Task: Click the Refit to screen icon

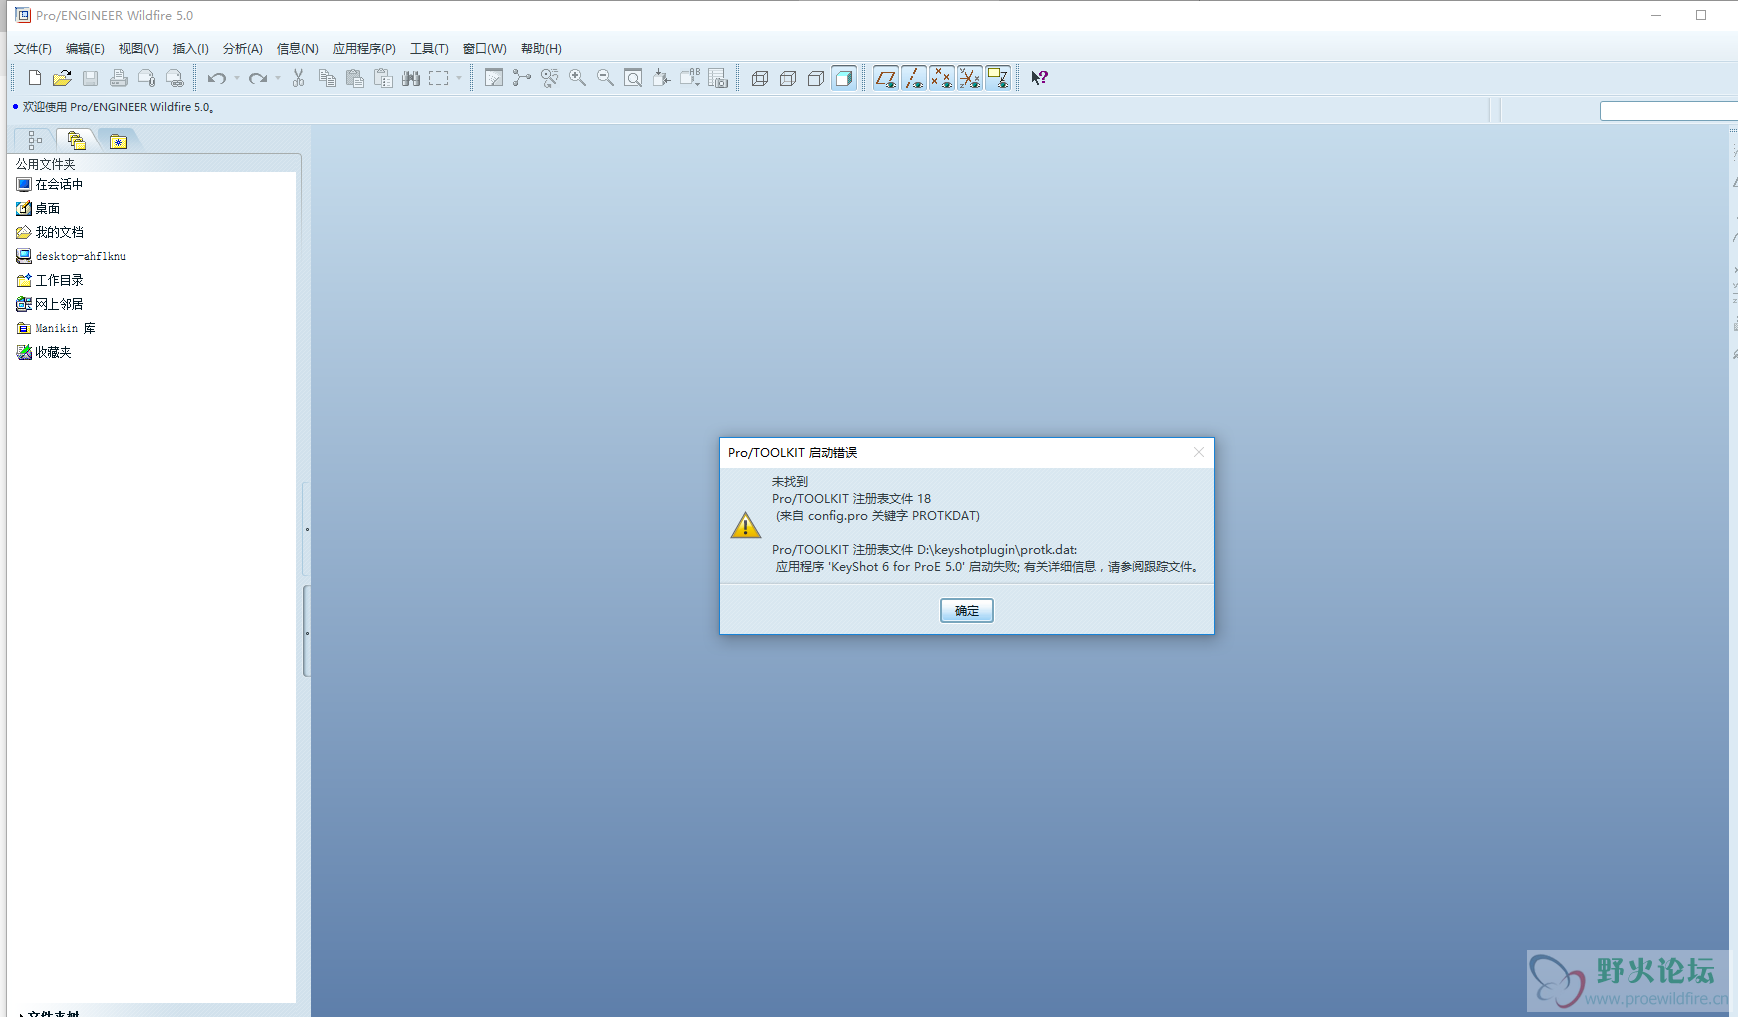Action: pyautogui.click(x=634, y=78)
